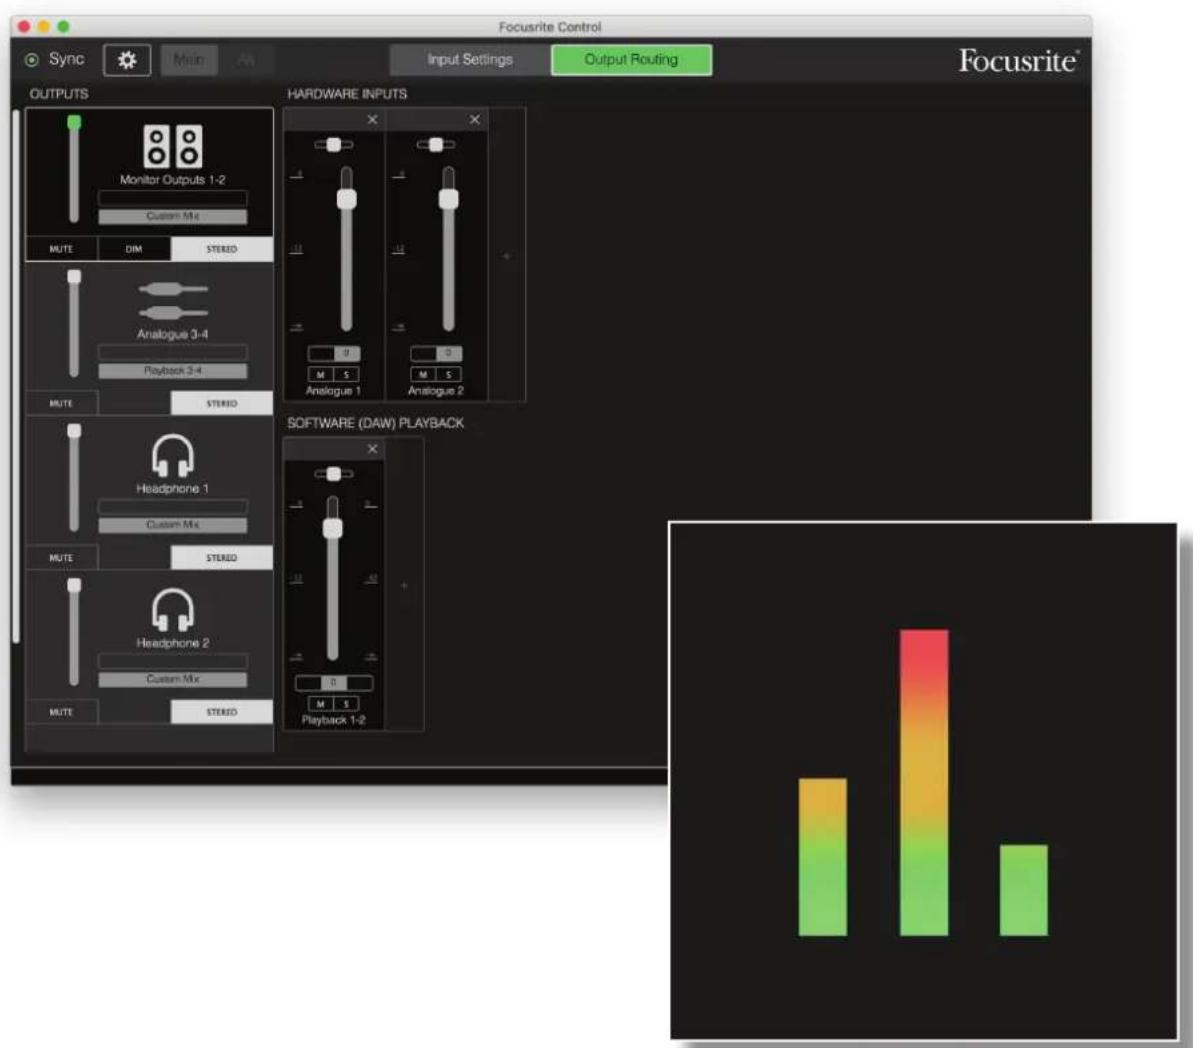Open Custom Mix source dropdown for Monitor Outputs

pyautogui.click(x=173, y=216)
